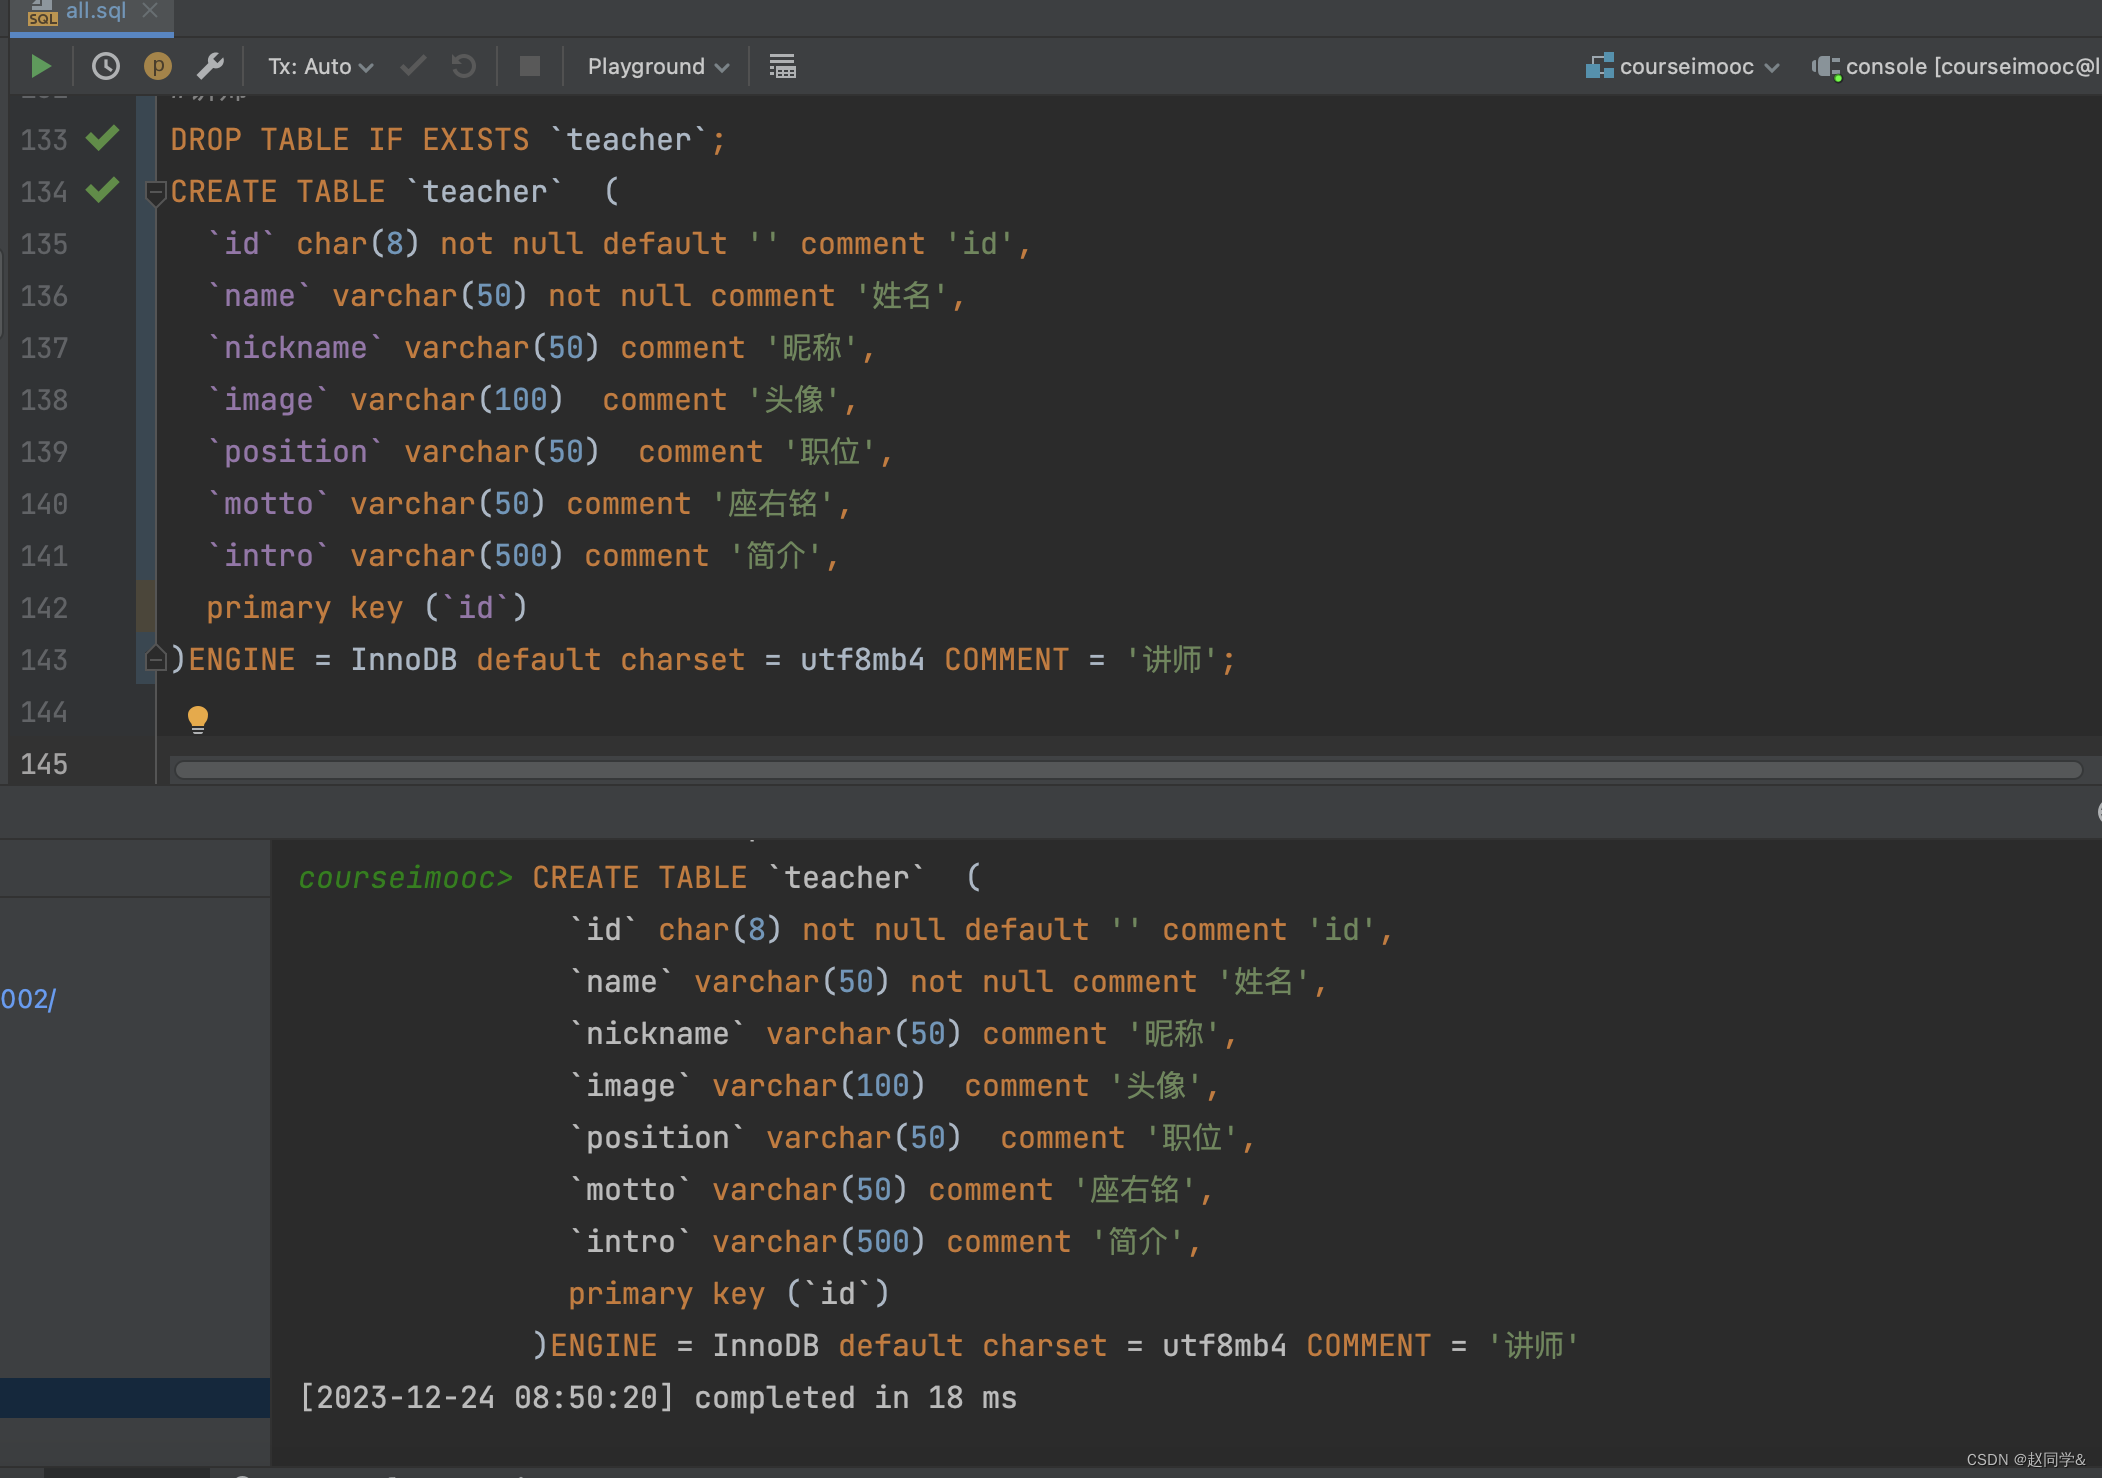
Task: Close the all.sql tab
Action: [150, 11]
